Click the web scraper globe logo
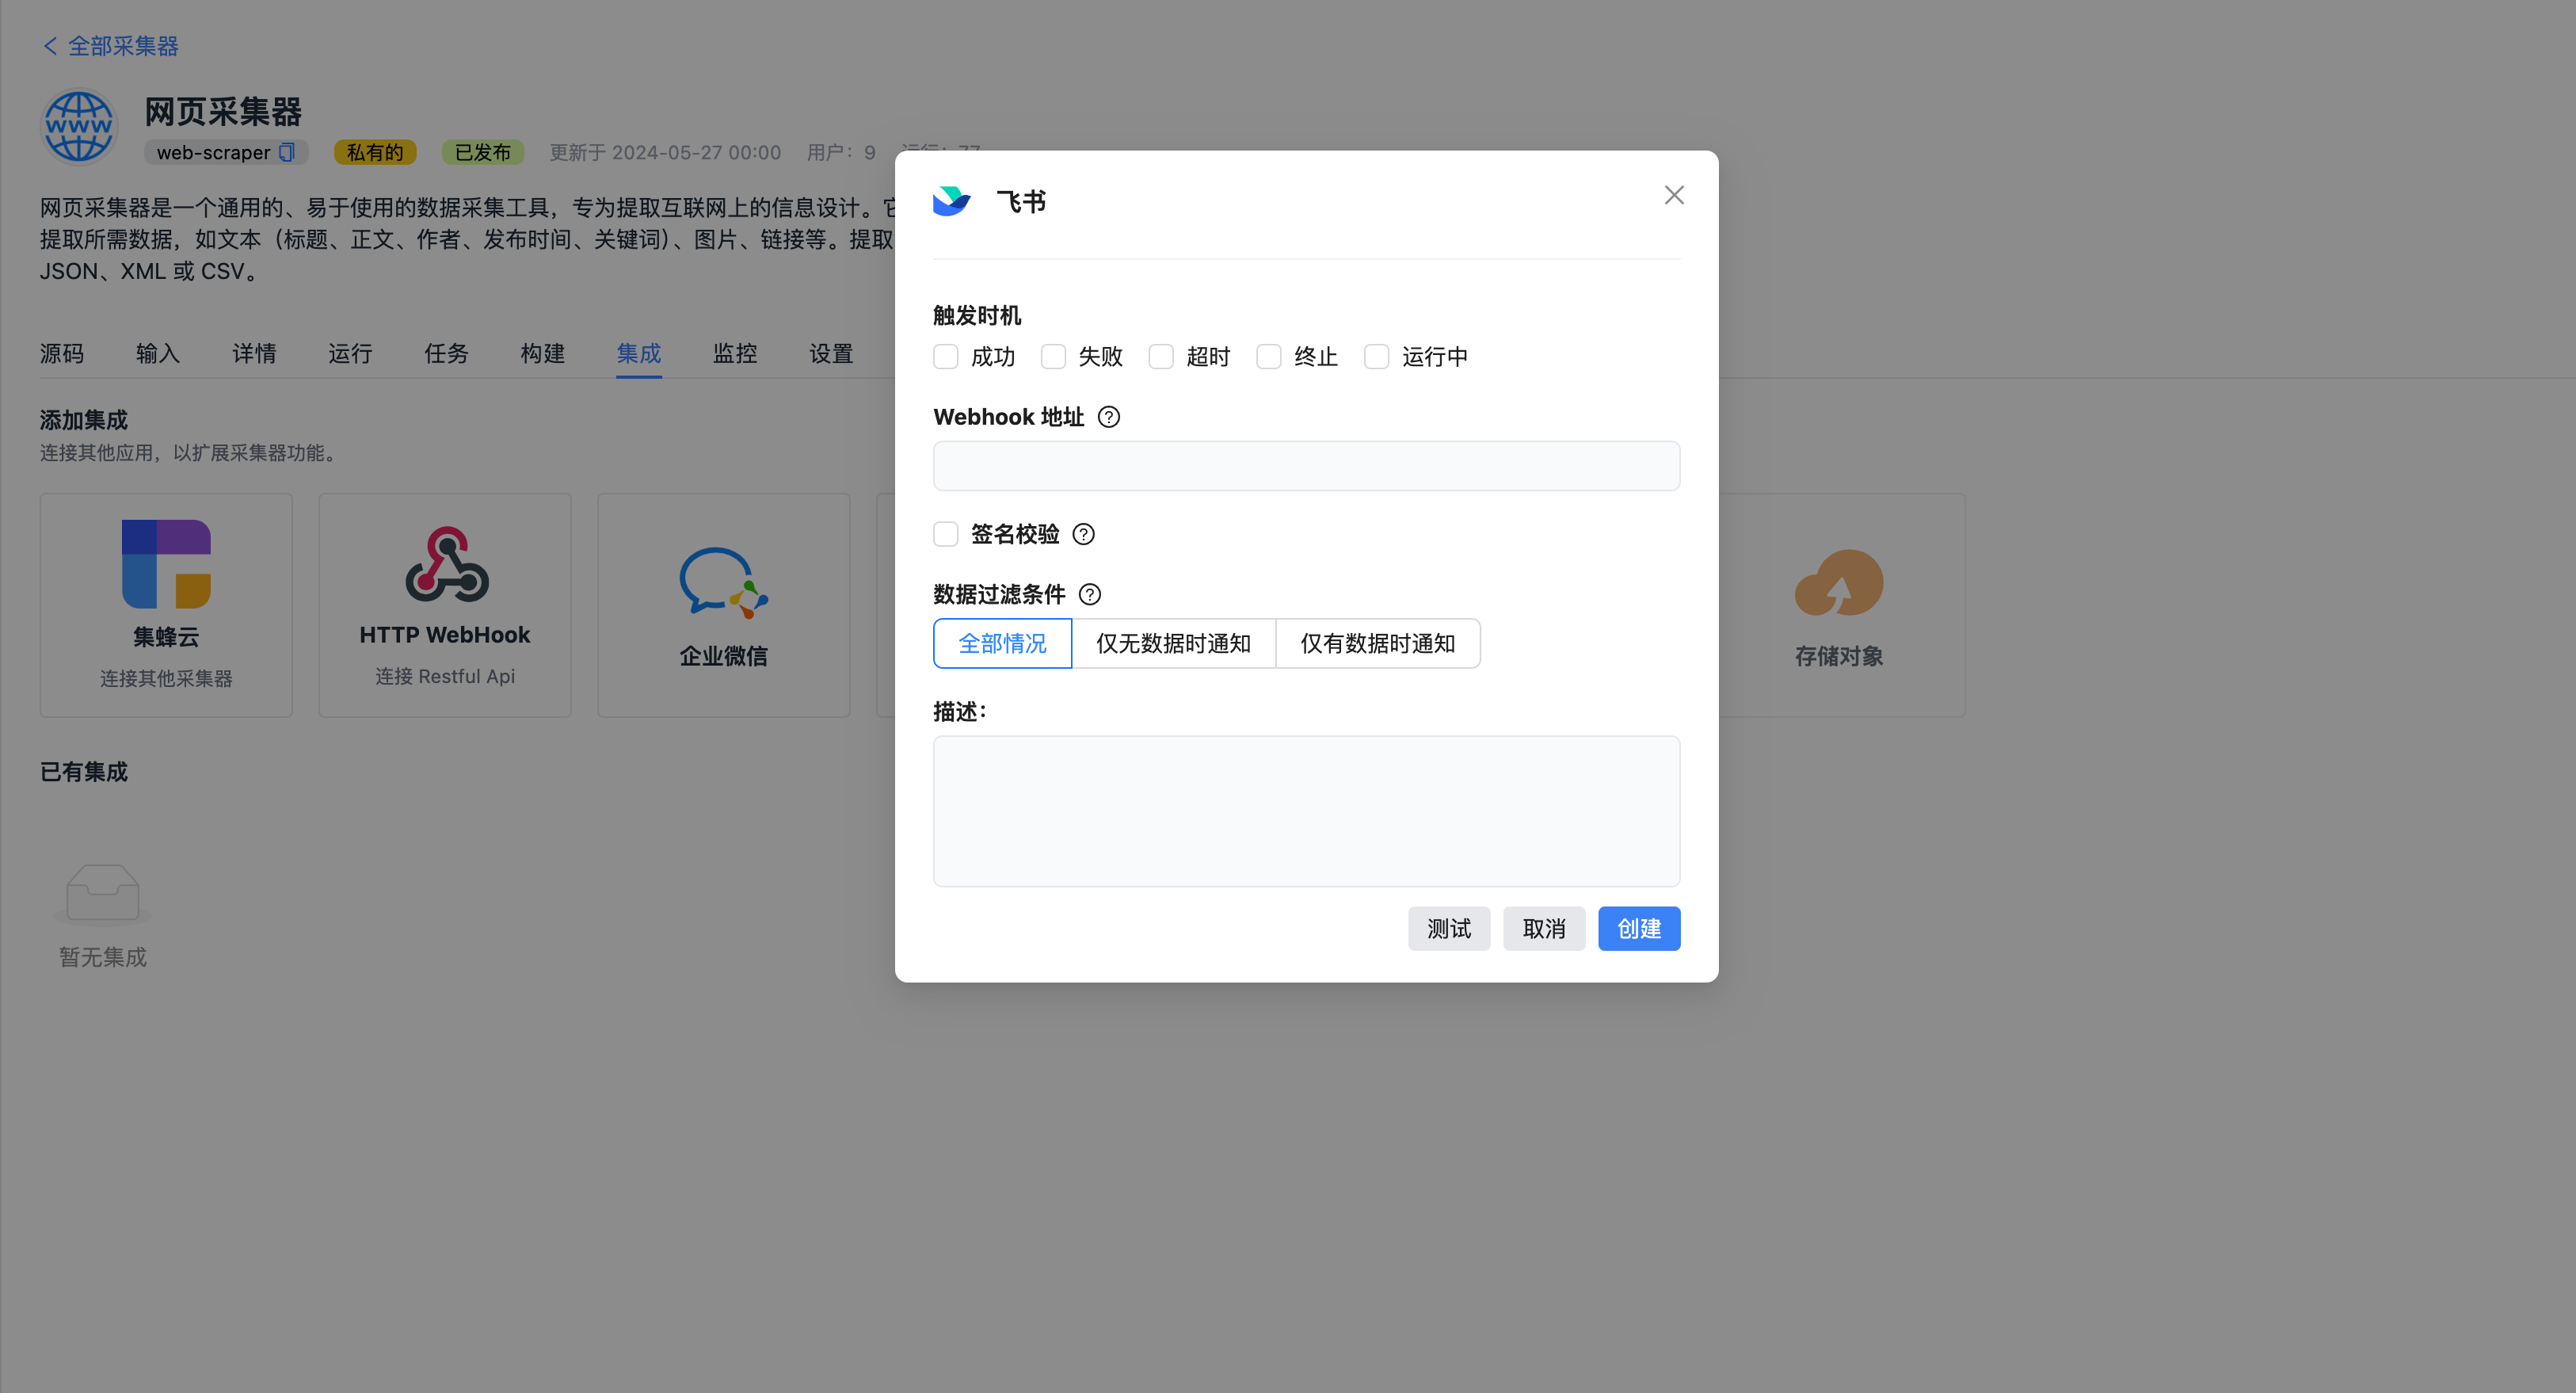Image resolution: width=2576 pixels, height=1393 pixels. pyautogui.click(x=79, y=126)
